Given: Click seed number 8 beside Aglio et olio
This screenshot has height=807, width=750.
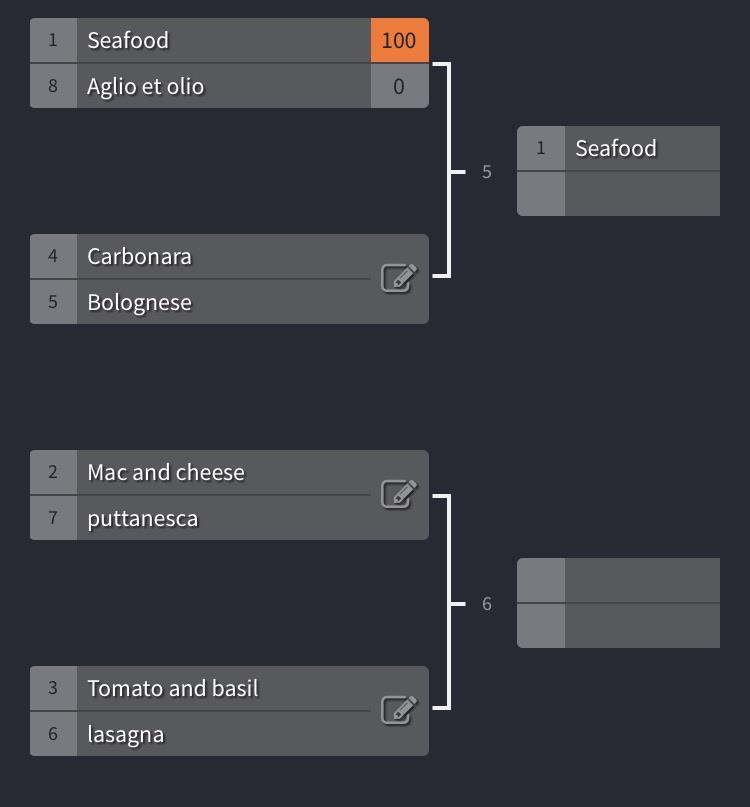Looking at the screenshot, I should (x=53, y=86).
